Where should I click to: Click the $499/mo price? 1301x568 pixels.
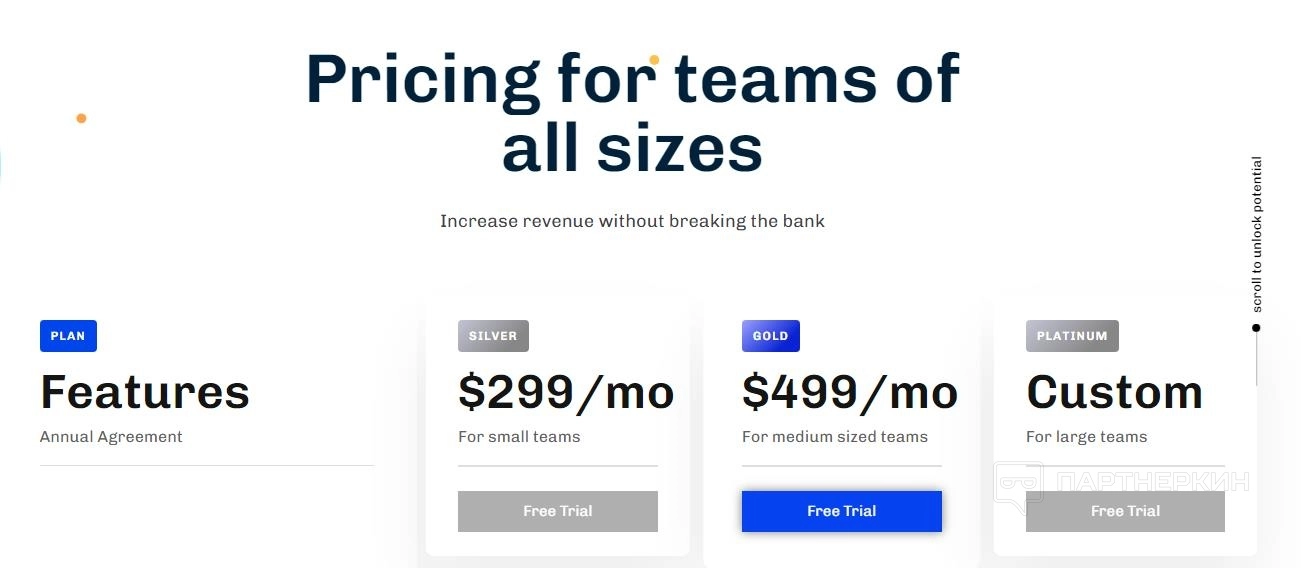pos(850,392)
